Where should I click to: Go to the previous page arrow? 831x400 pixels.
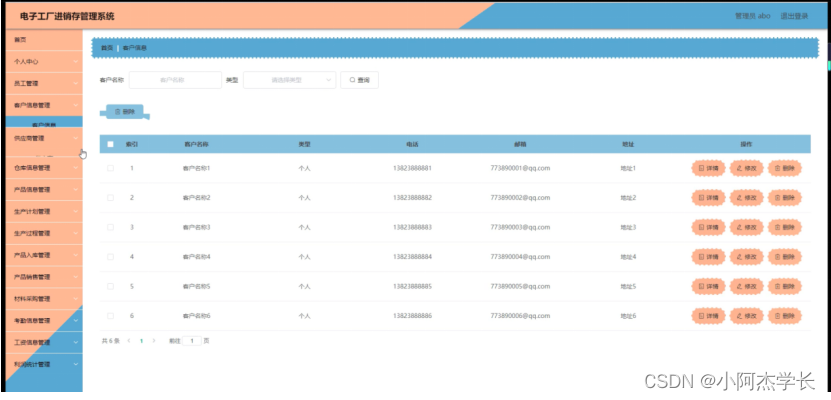[x=129, y=341]
